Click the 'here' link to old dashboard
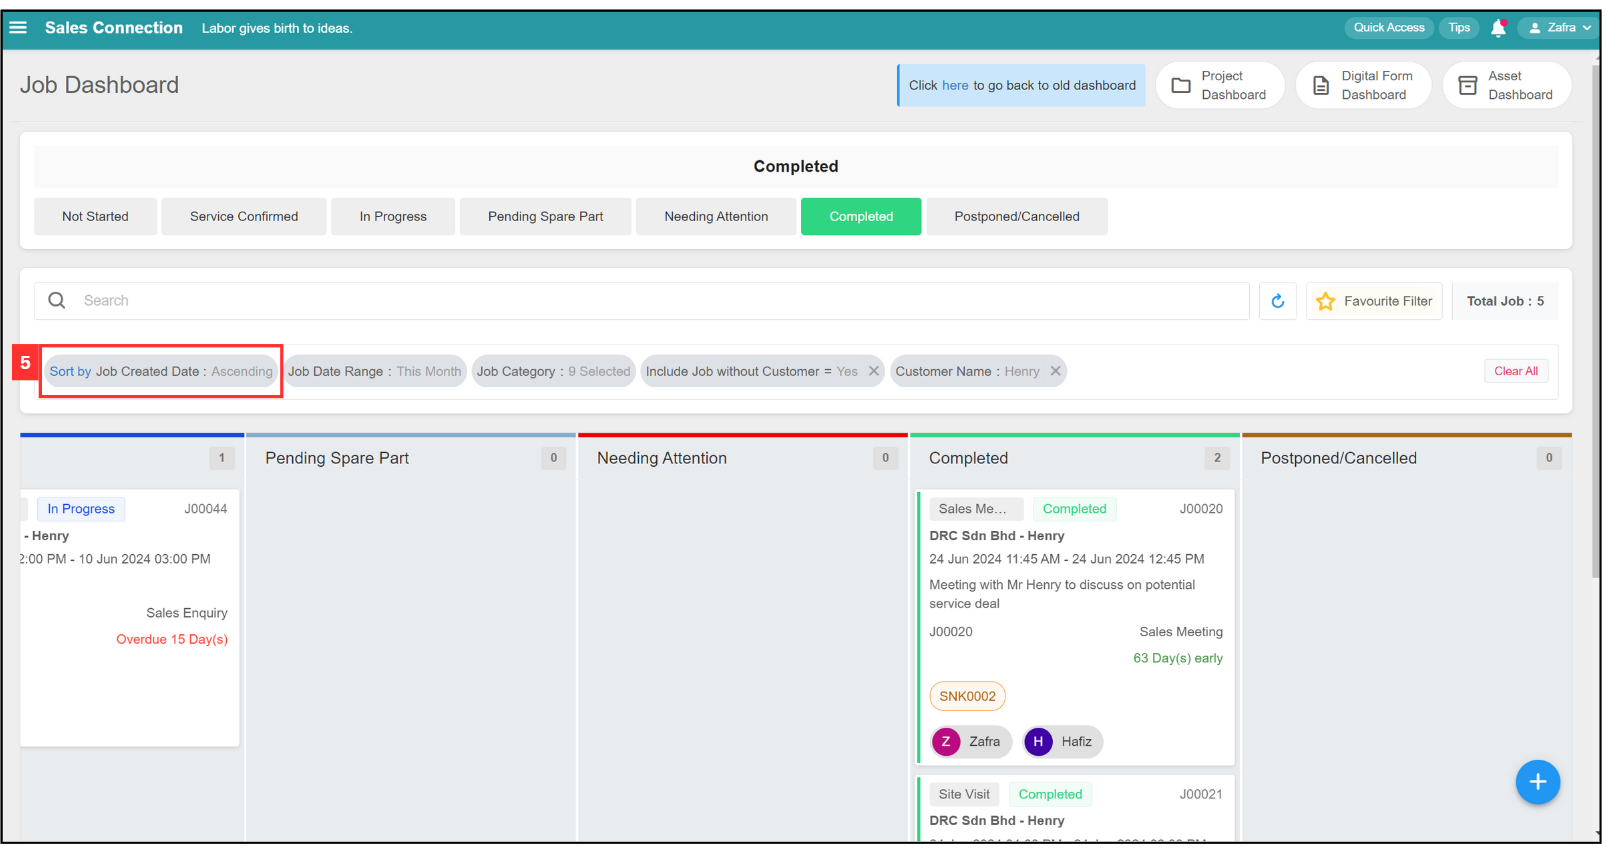1607x850 pixels. click(955, 86)
